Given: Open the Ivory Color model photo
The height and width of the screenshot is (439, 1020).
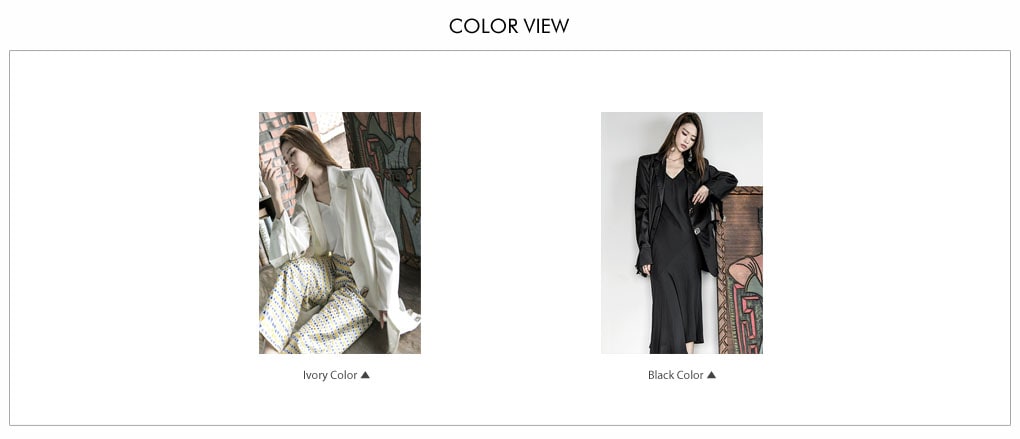Looking at the screenshot, I should click(x=340, y=233).
